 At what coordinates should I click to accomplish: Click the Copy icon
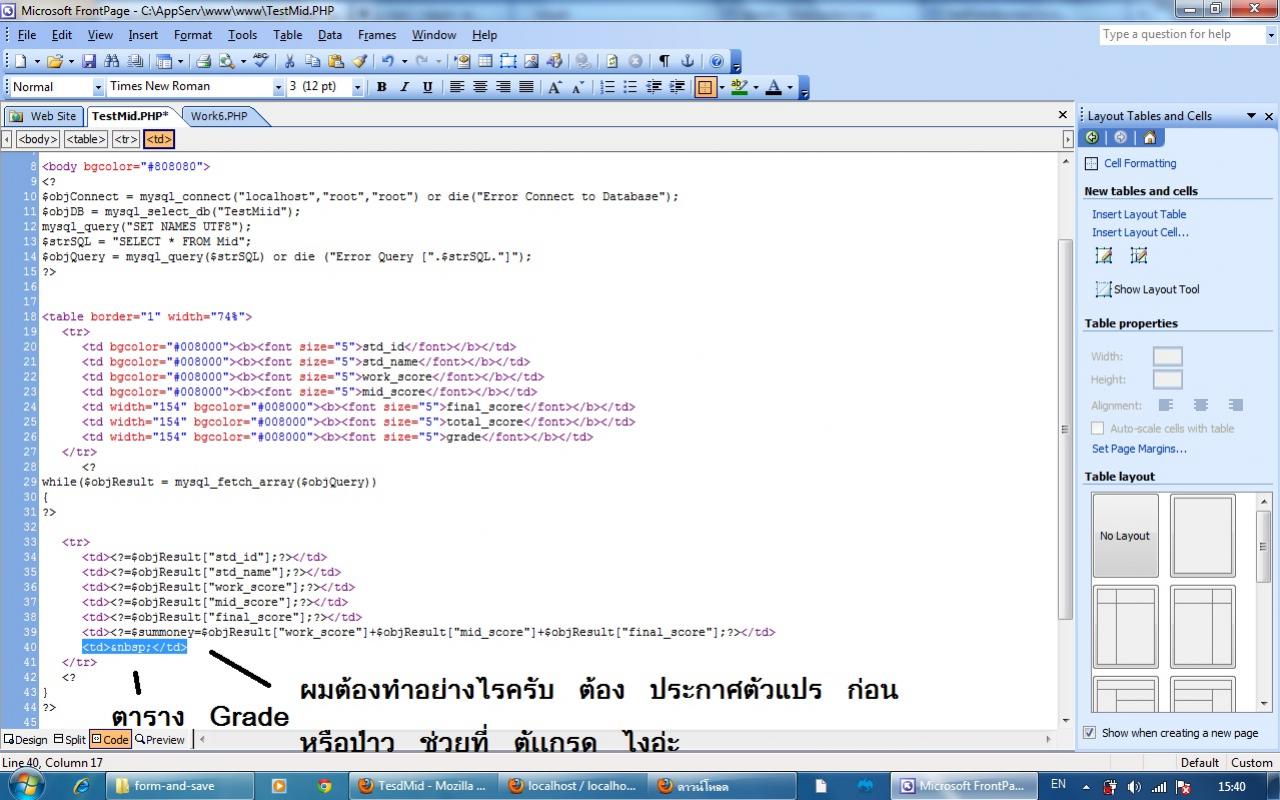coord(313,61)
